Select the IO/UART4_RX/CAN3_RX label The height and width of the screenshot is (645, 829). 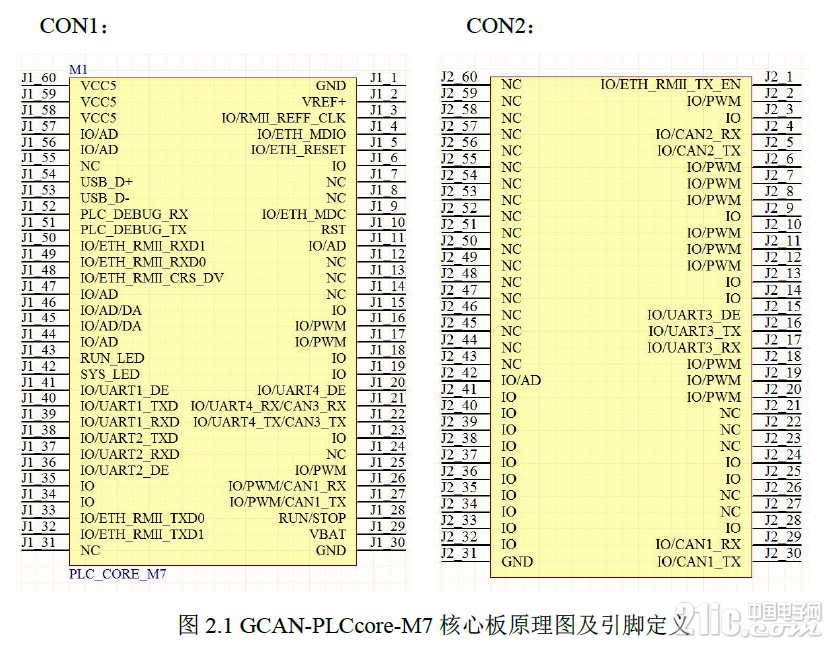[268, 406]
